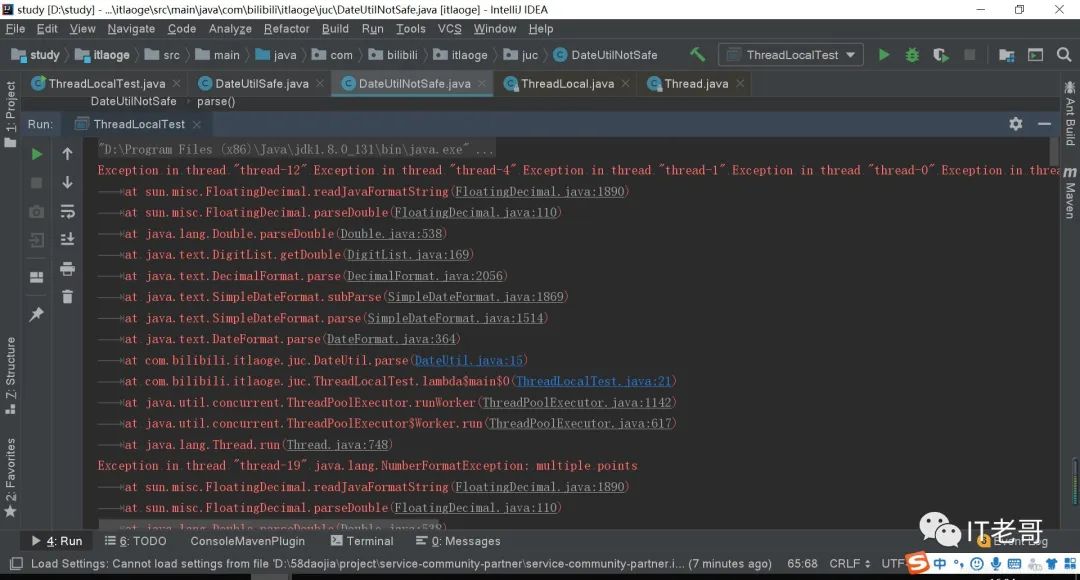Viewport: 1080px width, 580px height.
Task: Click the Stop process icon in the Run panel
Action: pyautogui.click(x=37, y=183)
